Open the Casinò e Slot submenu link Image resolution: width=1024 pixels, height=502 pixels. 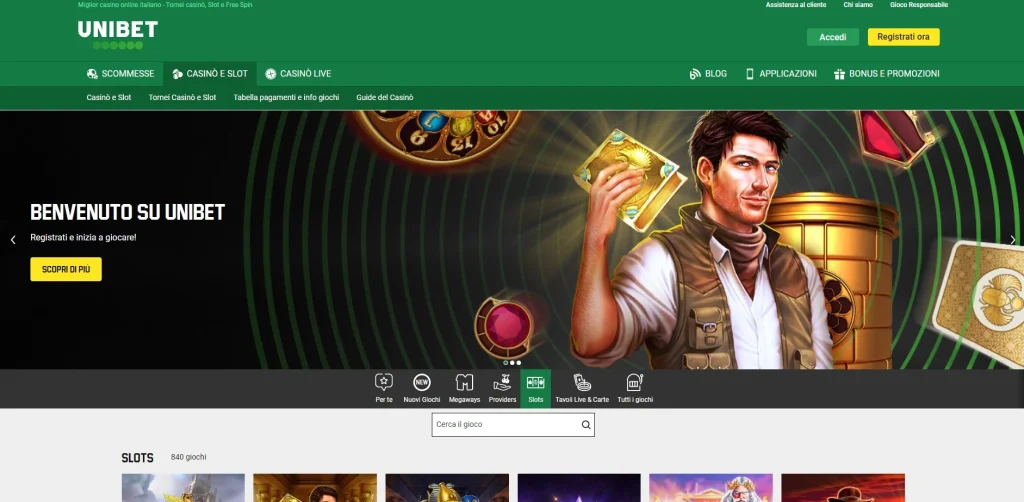(108, 97)
